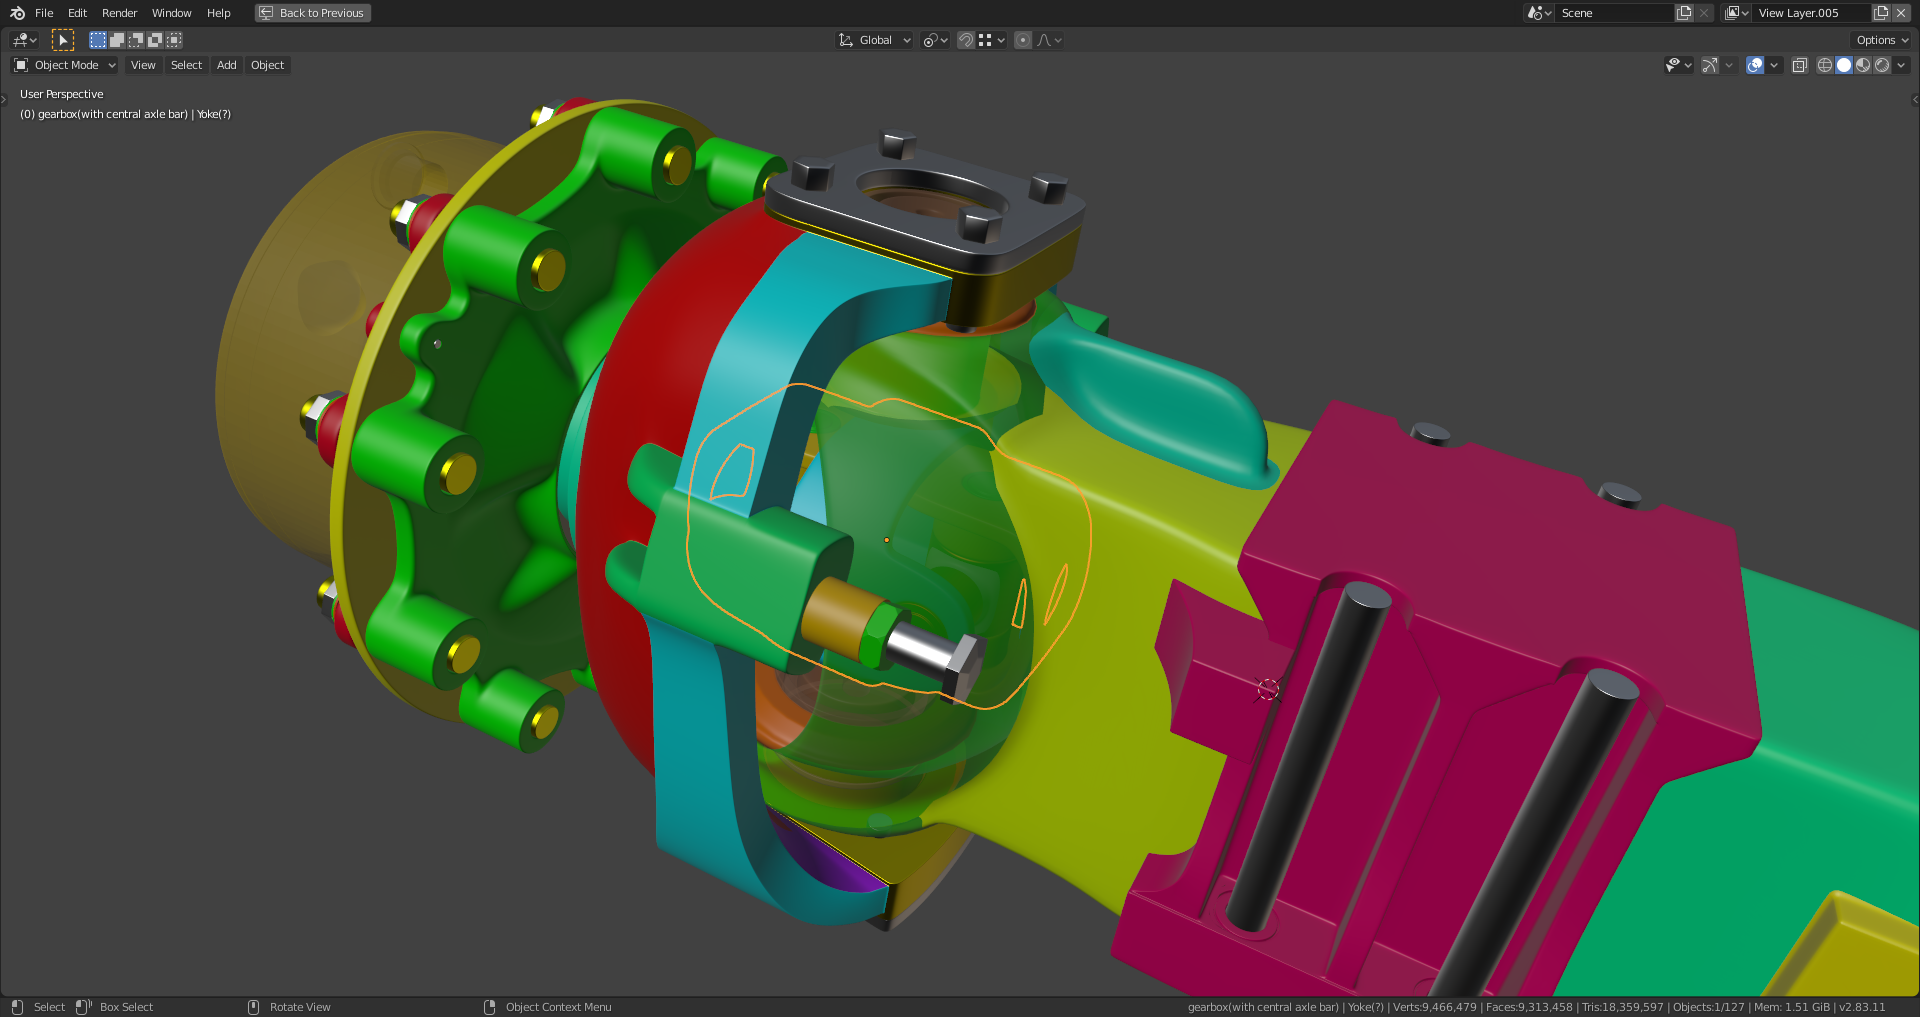Open proportional editing falloff dropdown

point(1049,40)
